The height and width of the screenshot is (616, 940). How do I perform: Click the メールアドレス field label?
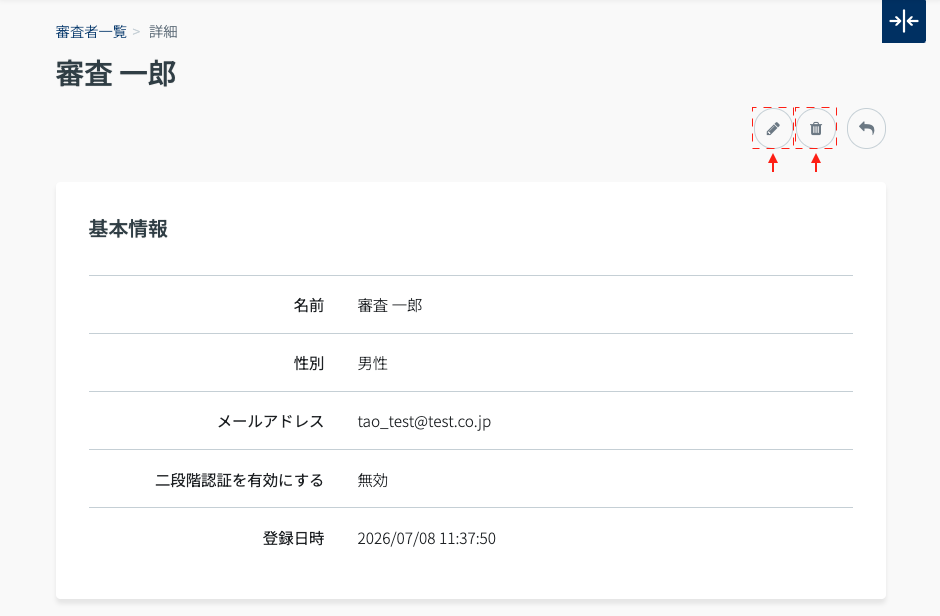coord(270,421)
